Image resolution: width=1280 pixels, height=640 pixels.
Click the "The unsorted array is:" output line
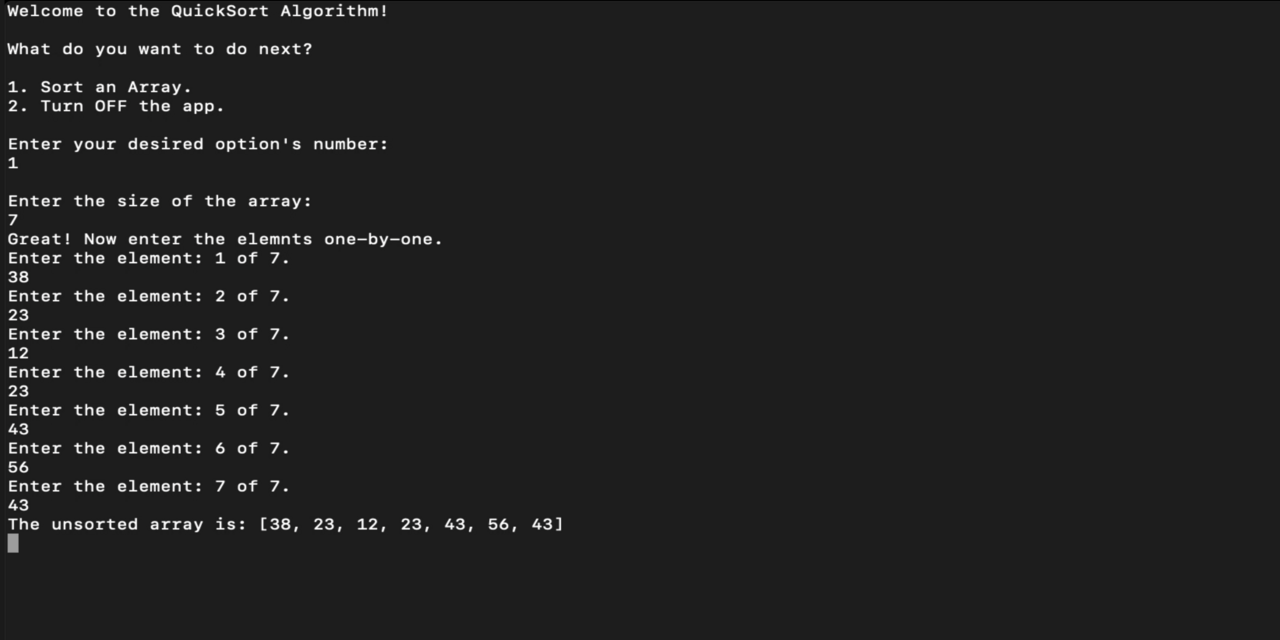[x=286, y=524]
